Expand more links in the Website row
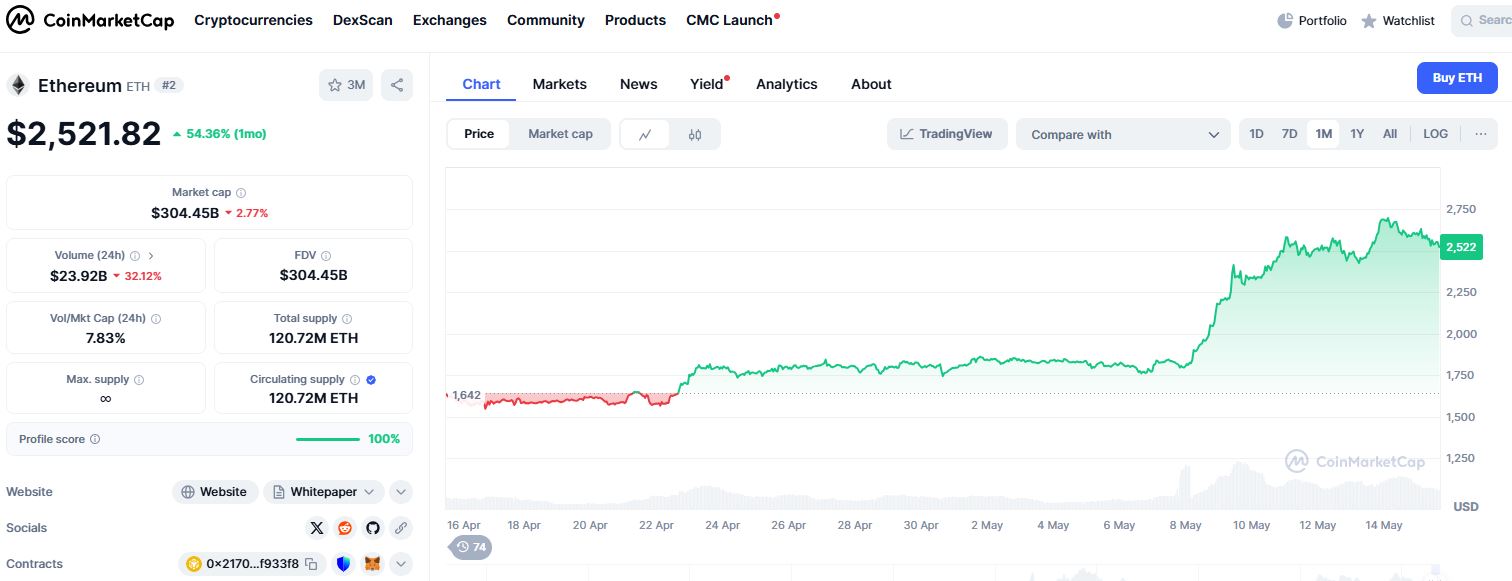The image size is (1512, 581). [401, 492]
